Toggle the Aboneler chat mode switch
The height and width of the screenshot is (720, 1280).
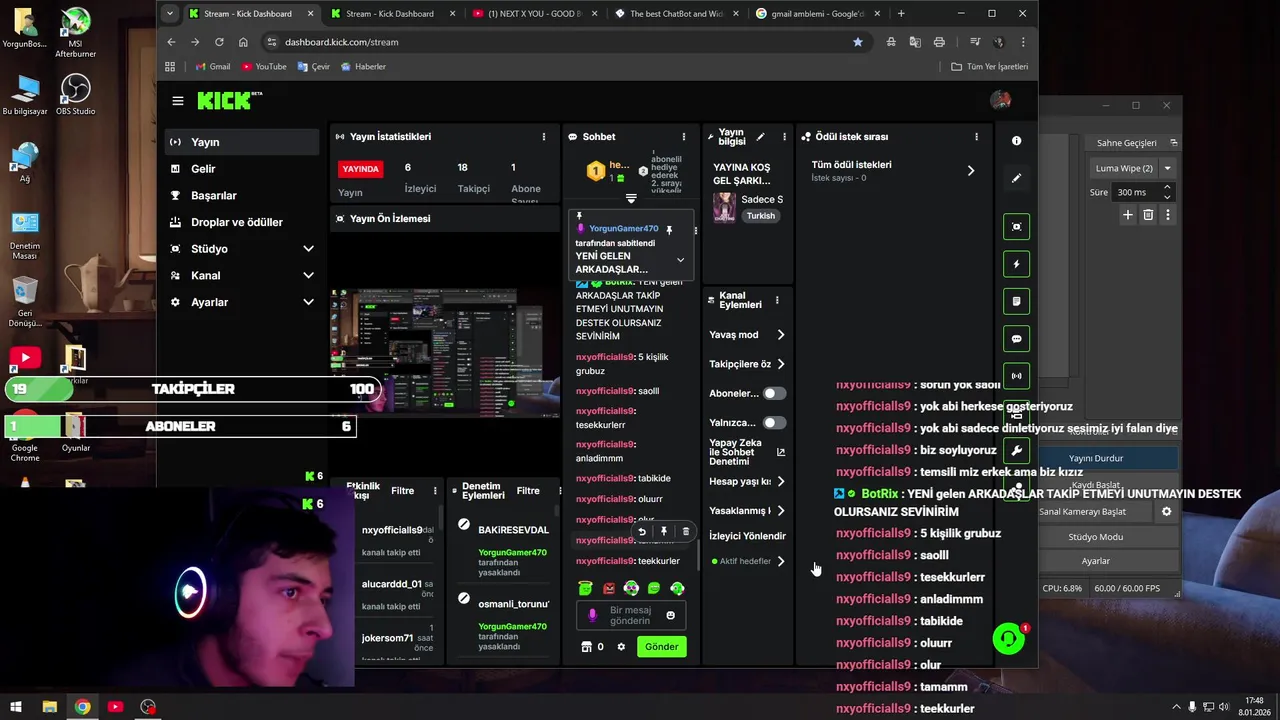click(774, 393)
